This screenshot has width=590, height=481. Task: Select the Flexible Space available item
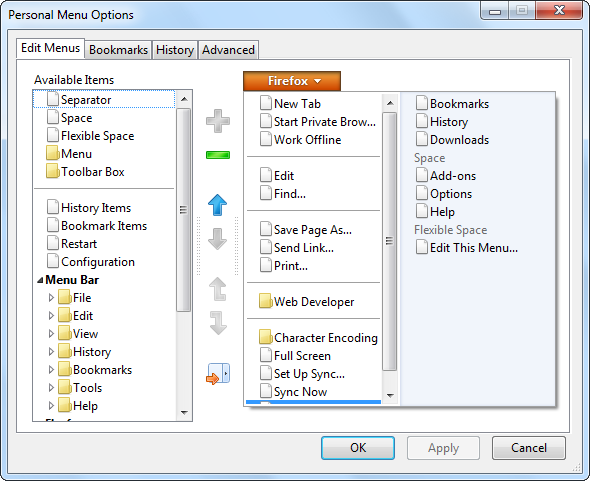click(97, 135)
